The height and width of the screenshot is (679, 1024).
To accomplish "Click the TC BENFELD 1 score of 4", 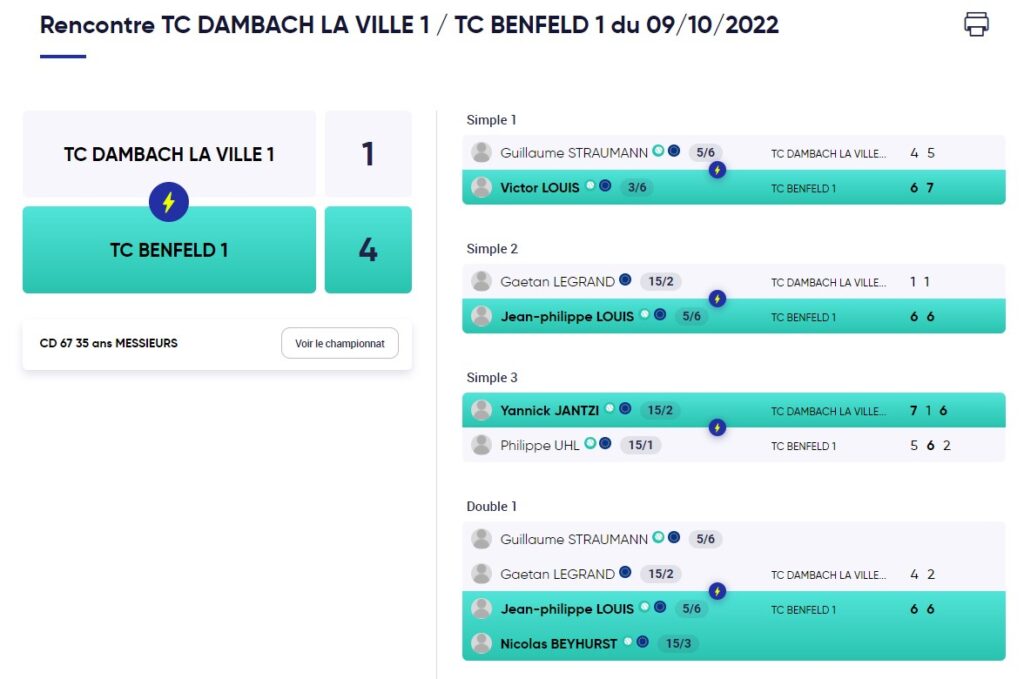I will (x=368, y=250).
